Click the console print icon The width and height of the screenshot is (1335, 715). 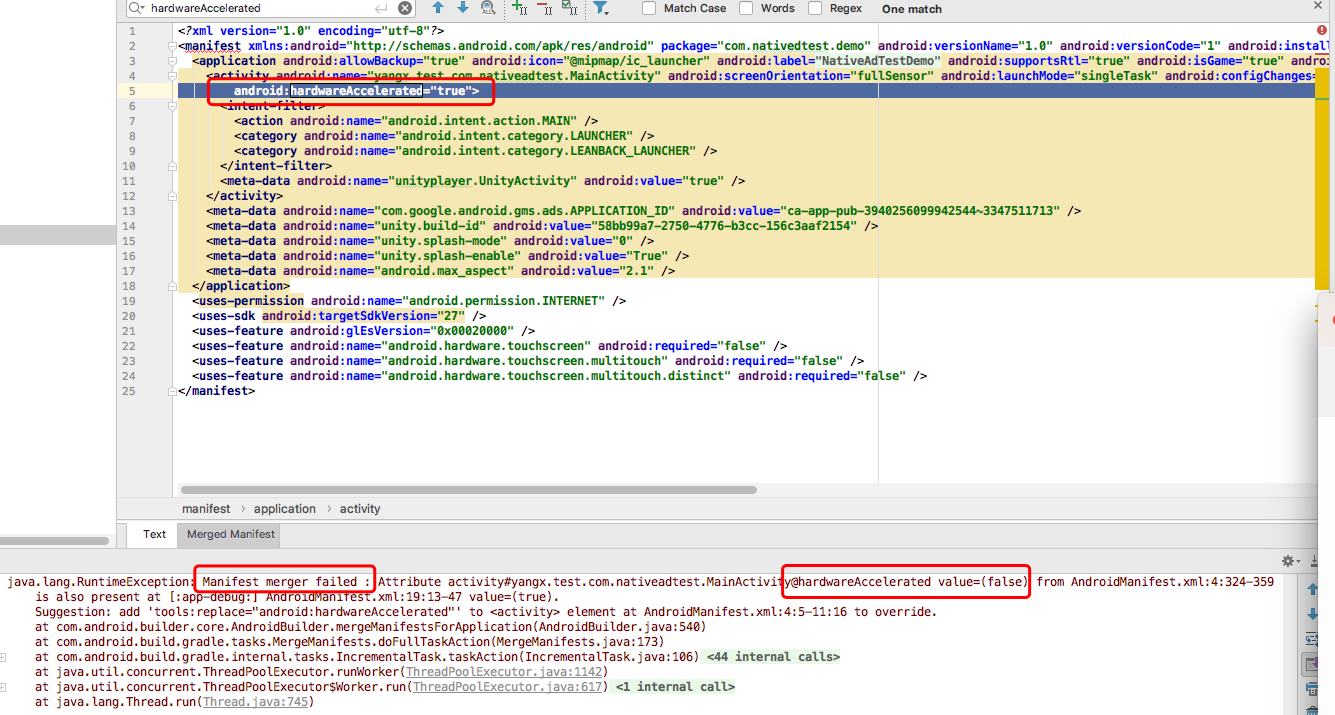pos(1314,690)
